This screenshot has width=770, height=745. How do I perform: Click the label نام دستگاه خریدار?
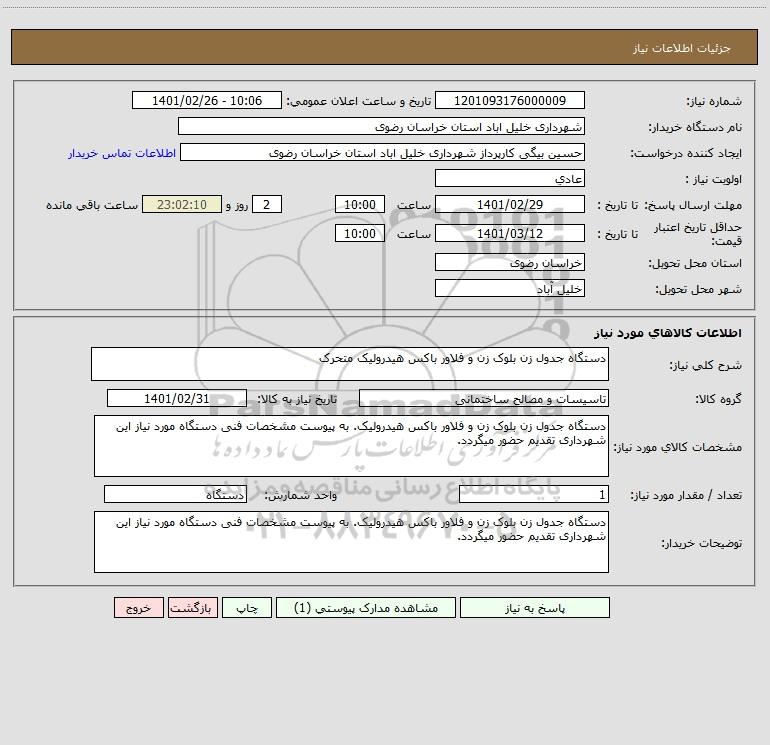coord(695,127)
